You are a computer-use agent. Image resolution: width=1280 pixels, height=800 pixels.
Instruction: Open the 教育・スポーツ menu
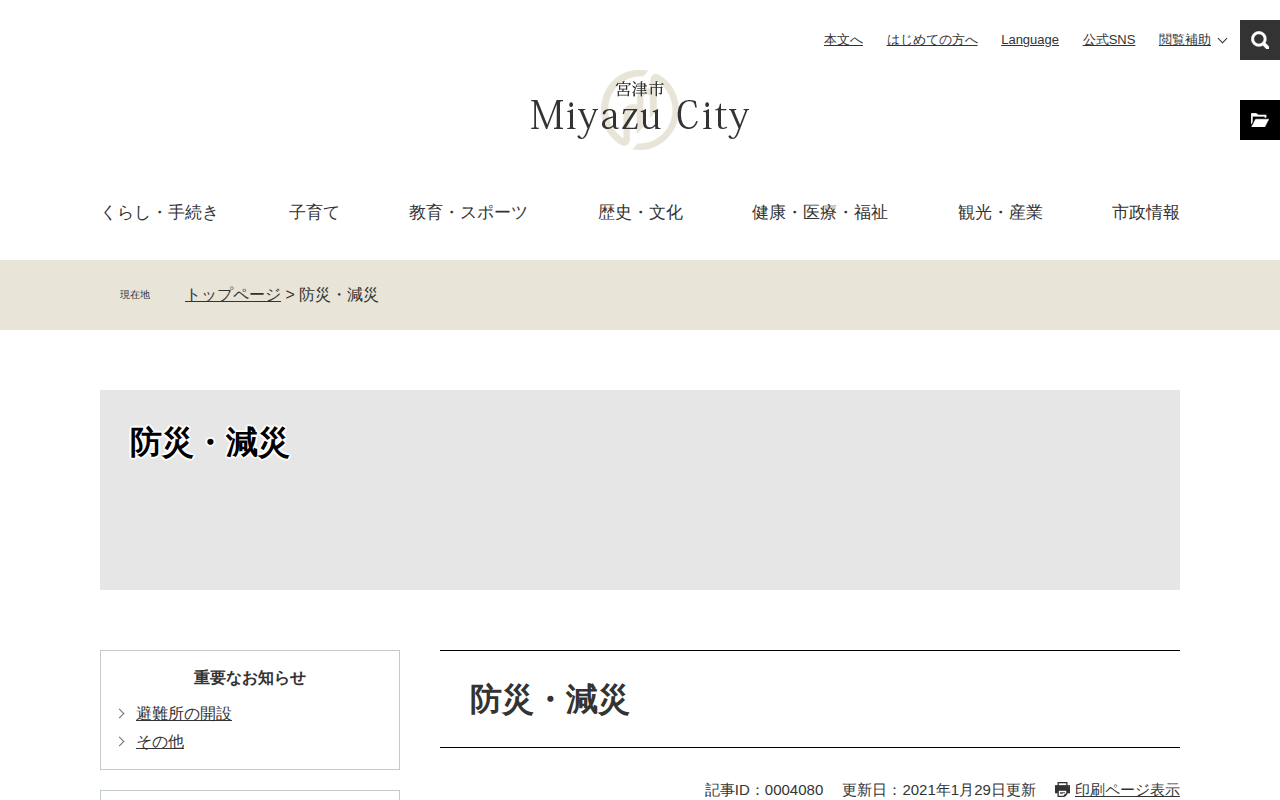(x=468, y=212)
